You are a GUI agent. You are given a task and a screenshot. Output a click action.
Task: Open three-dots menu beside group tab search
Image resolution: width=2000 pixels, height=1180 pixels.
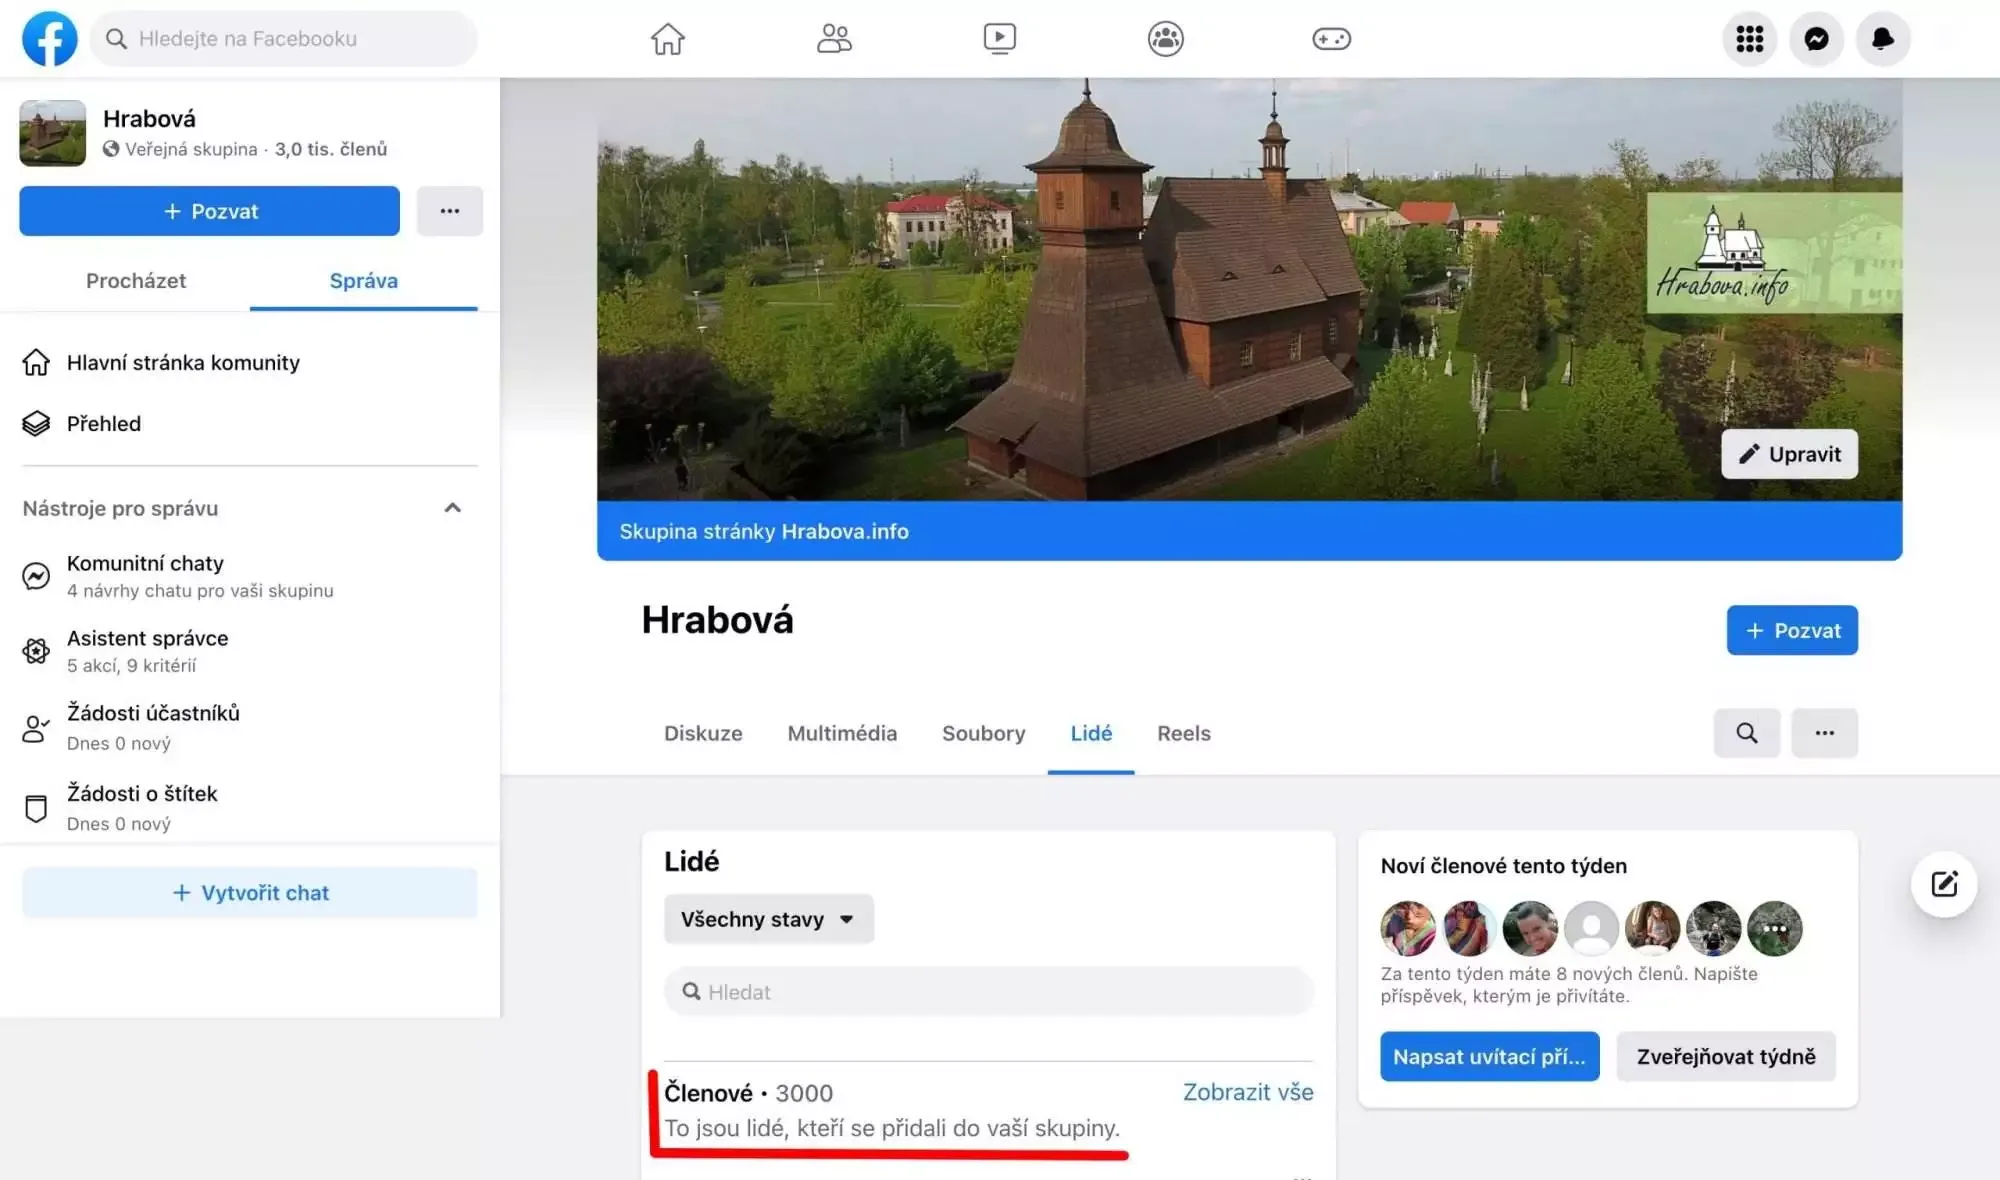click(1824, 733)
